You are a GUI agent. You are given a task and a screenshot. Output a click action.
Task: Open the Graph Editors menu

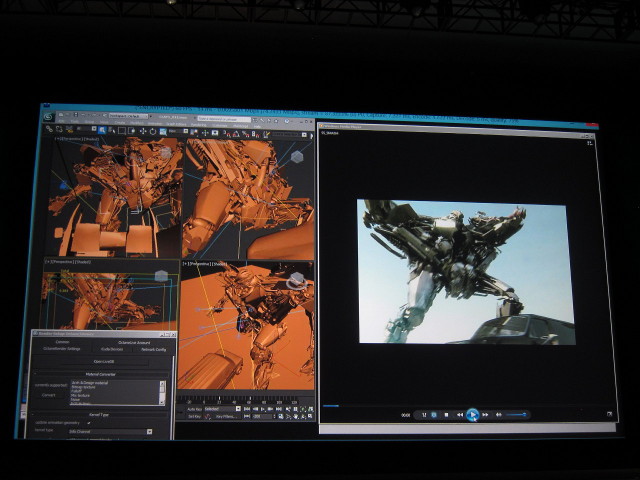(x=176, y=124)
